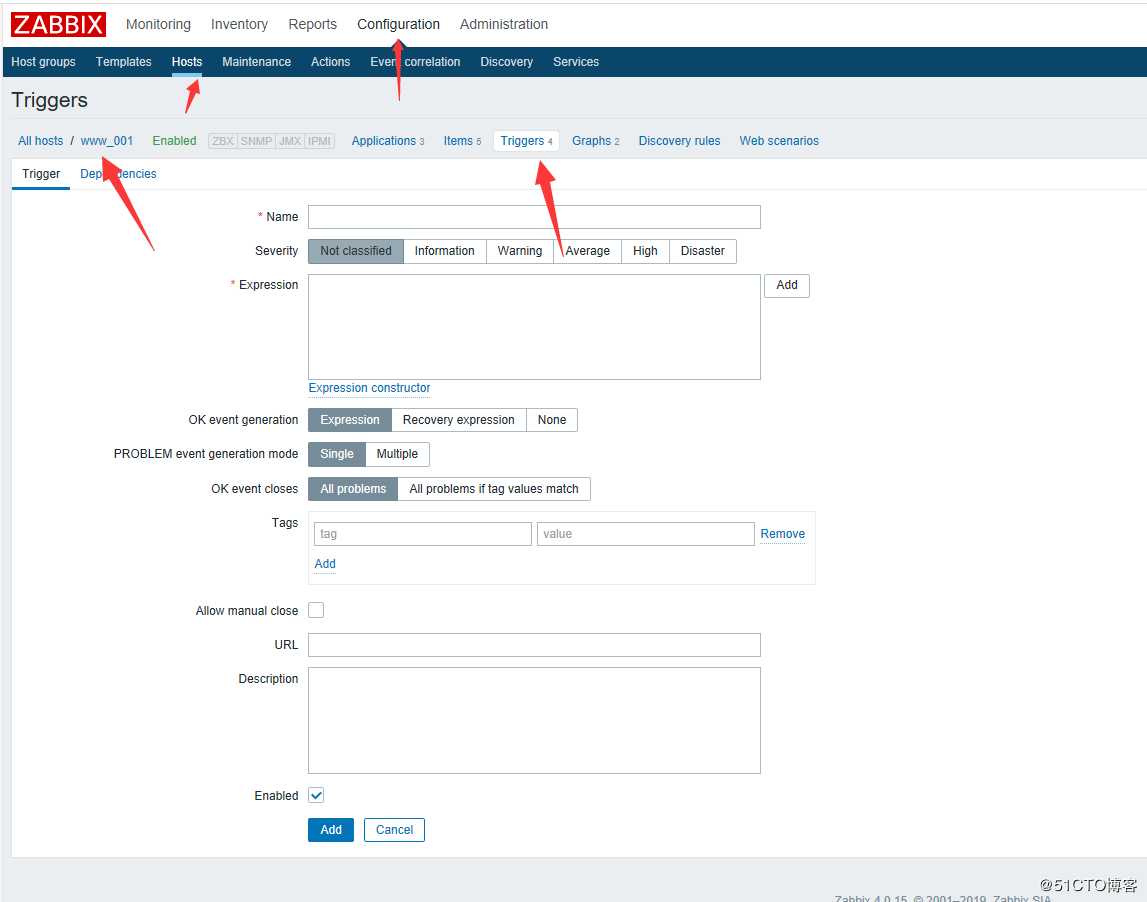The image size is (1147, 902).
Task: Switch to the Dependencies tab
Action: tap(119, 174)
